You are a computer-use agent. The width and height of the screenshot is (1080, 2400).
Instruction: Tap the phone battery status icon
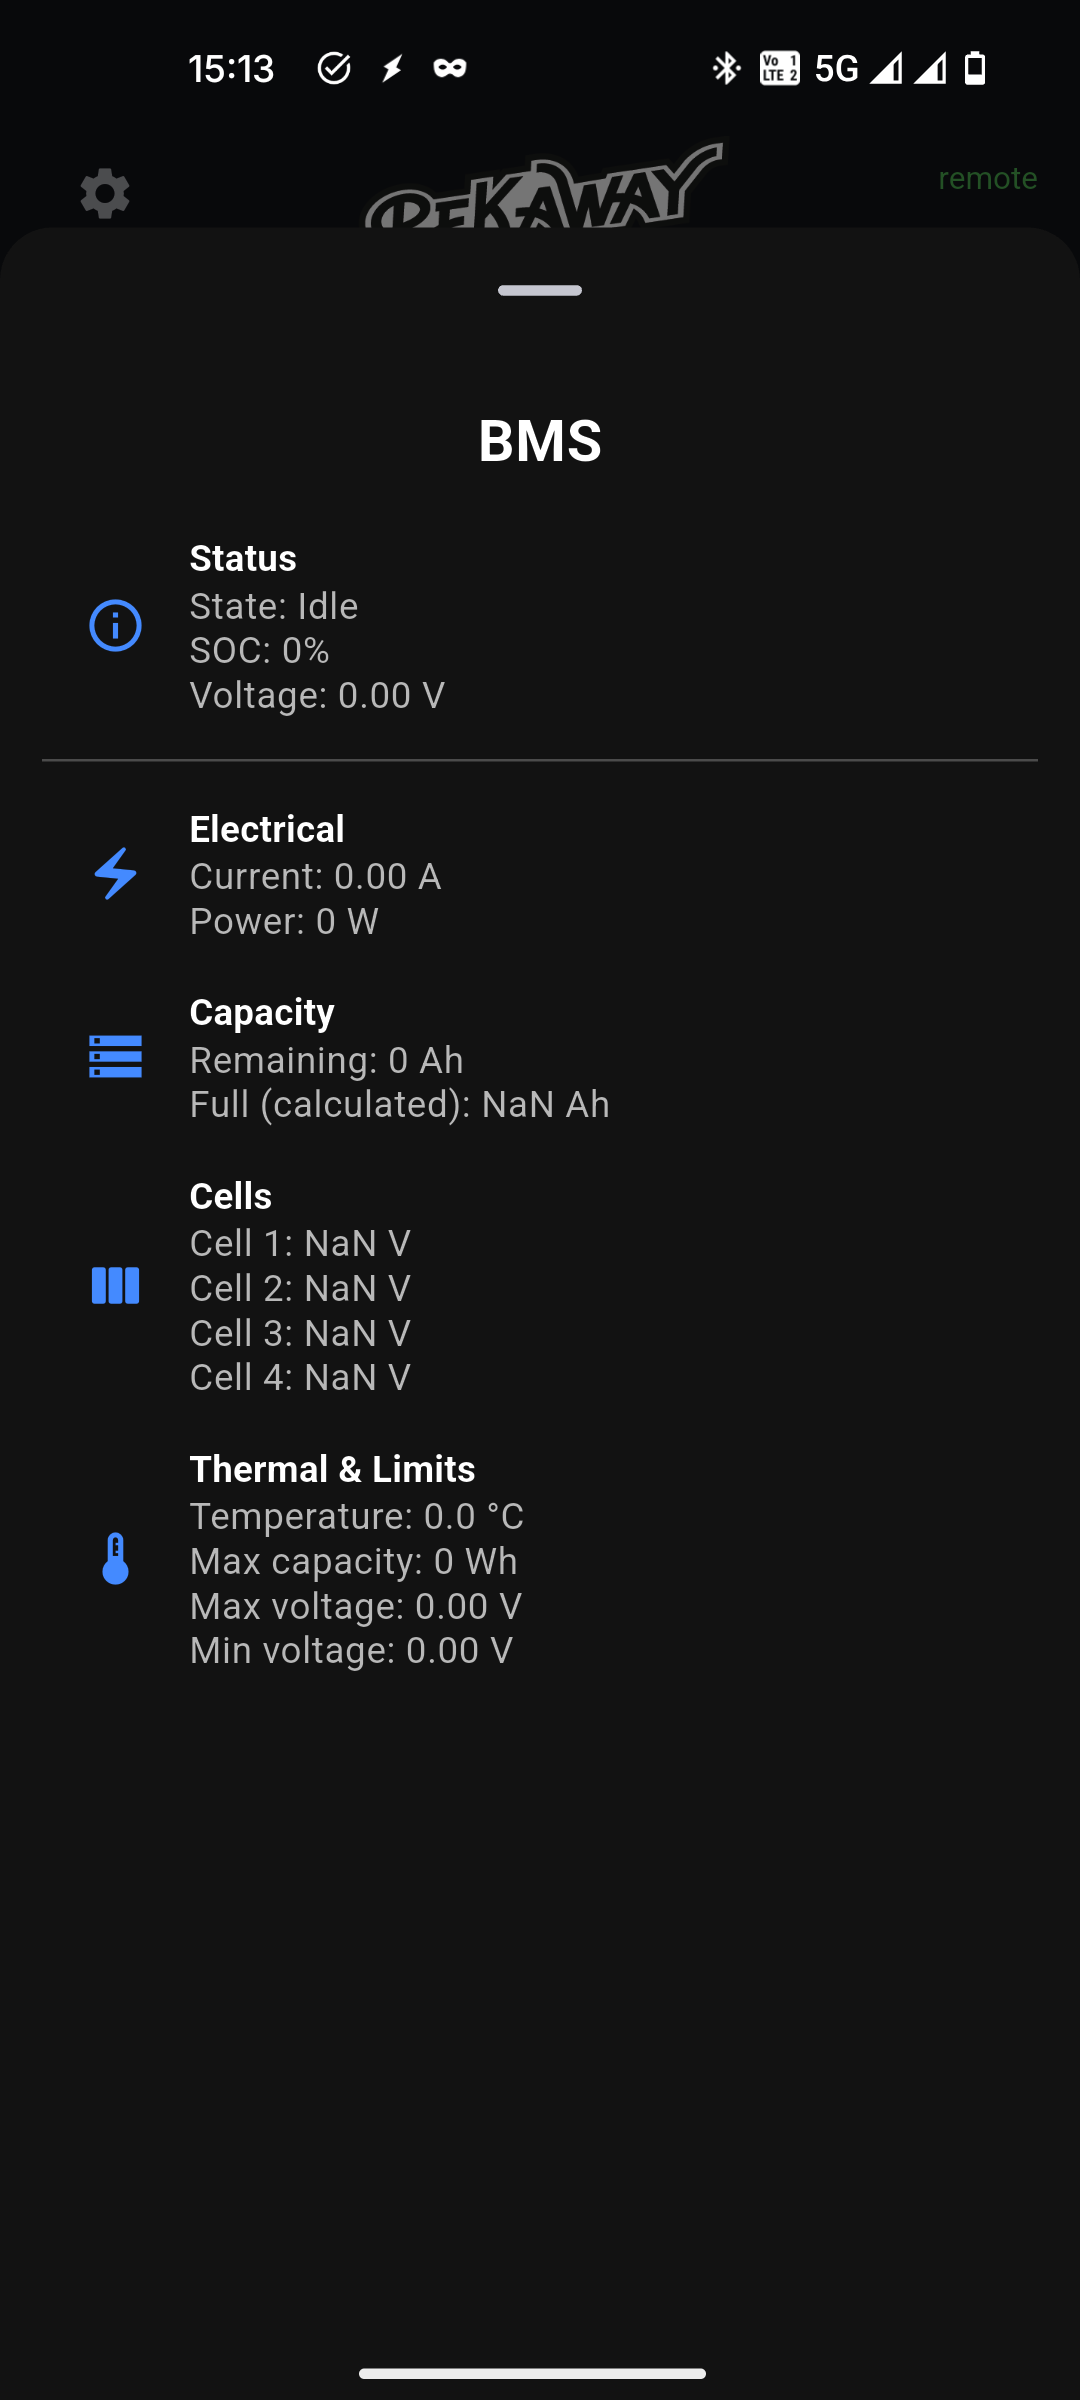click(975, 68)
